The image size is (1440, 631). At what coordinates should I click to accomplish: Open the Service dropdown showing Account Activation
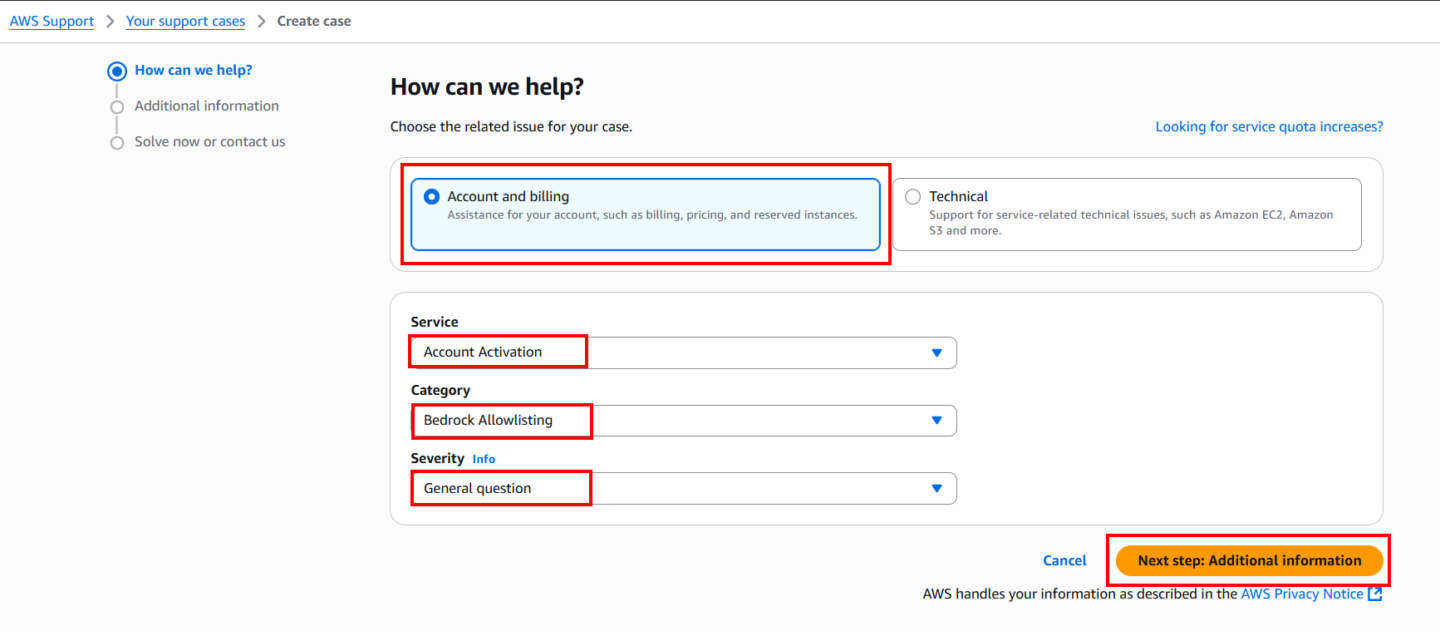click(683, 353)
